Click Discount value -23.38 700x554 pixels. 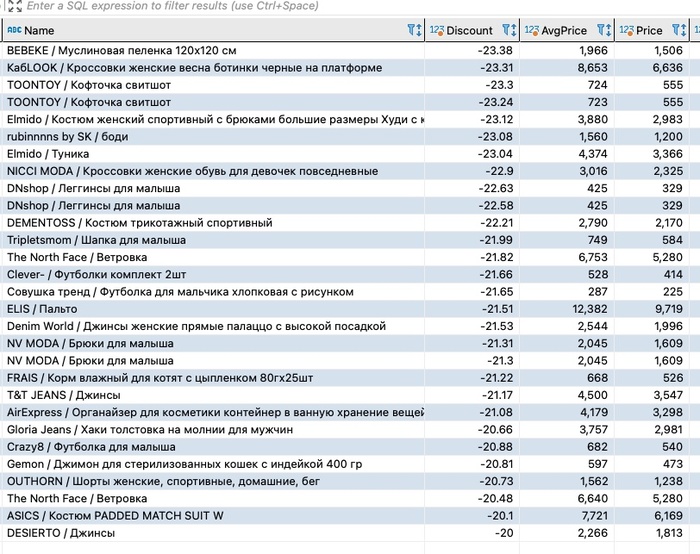click(x=495, y=50)
